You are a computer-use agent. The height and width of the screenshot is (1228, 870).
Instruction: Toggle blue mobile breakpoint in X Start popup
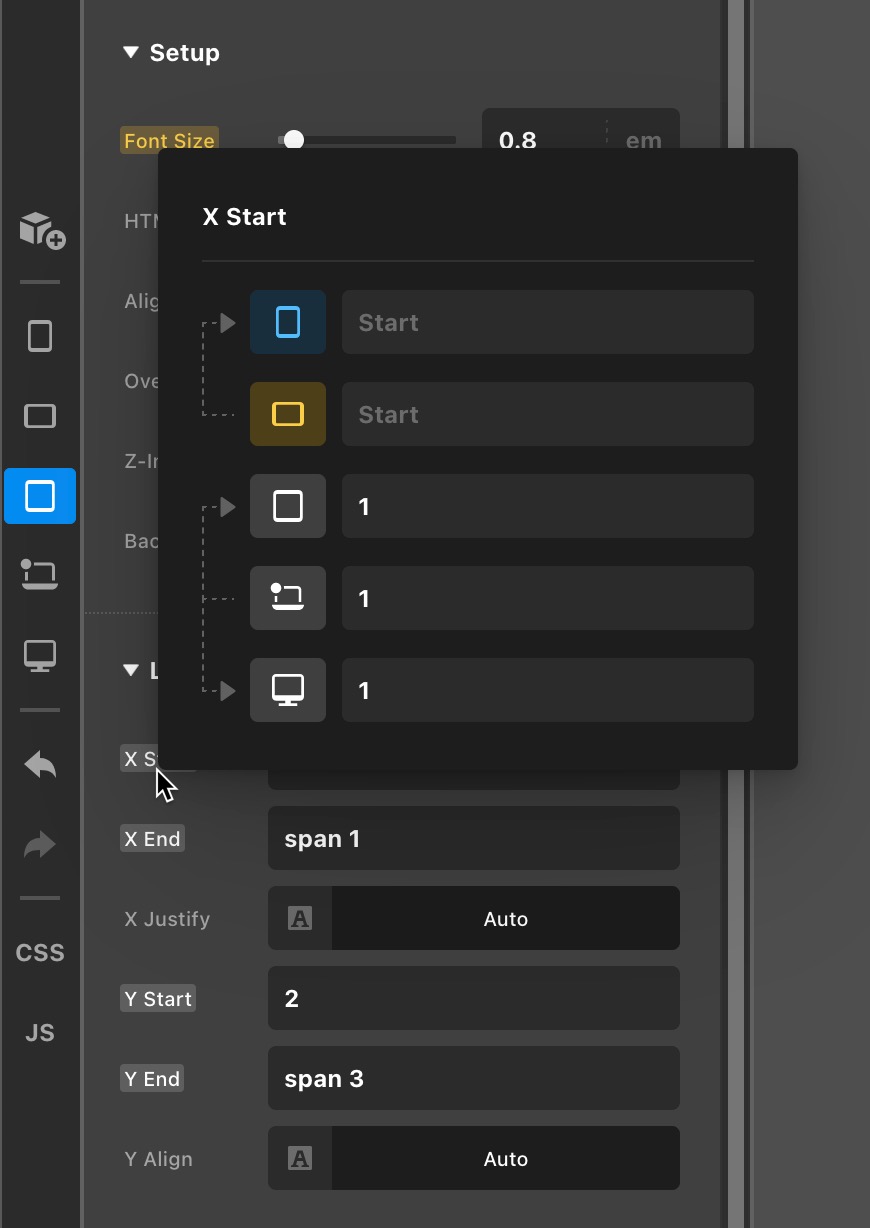tap(288, 322)
